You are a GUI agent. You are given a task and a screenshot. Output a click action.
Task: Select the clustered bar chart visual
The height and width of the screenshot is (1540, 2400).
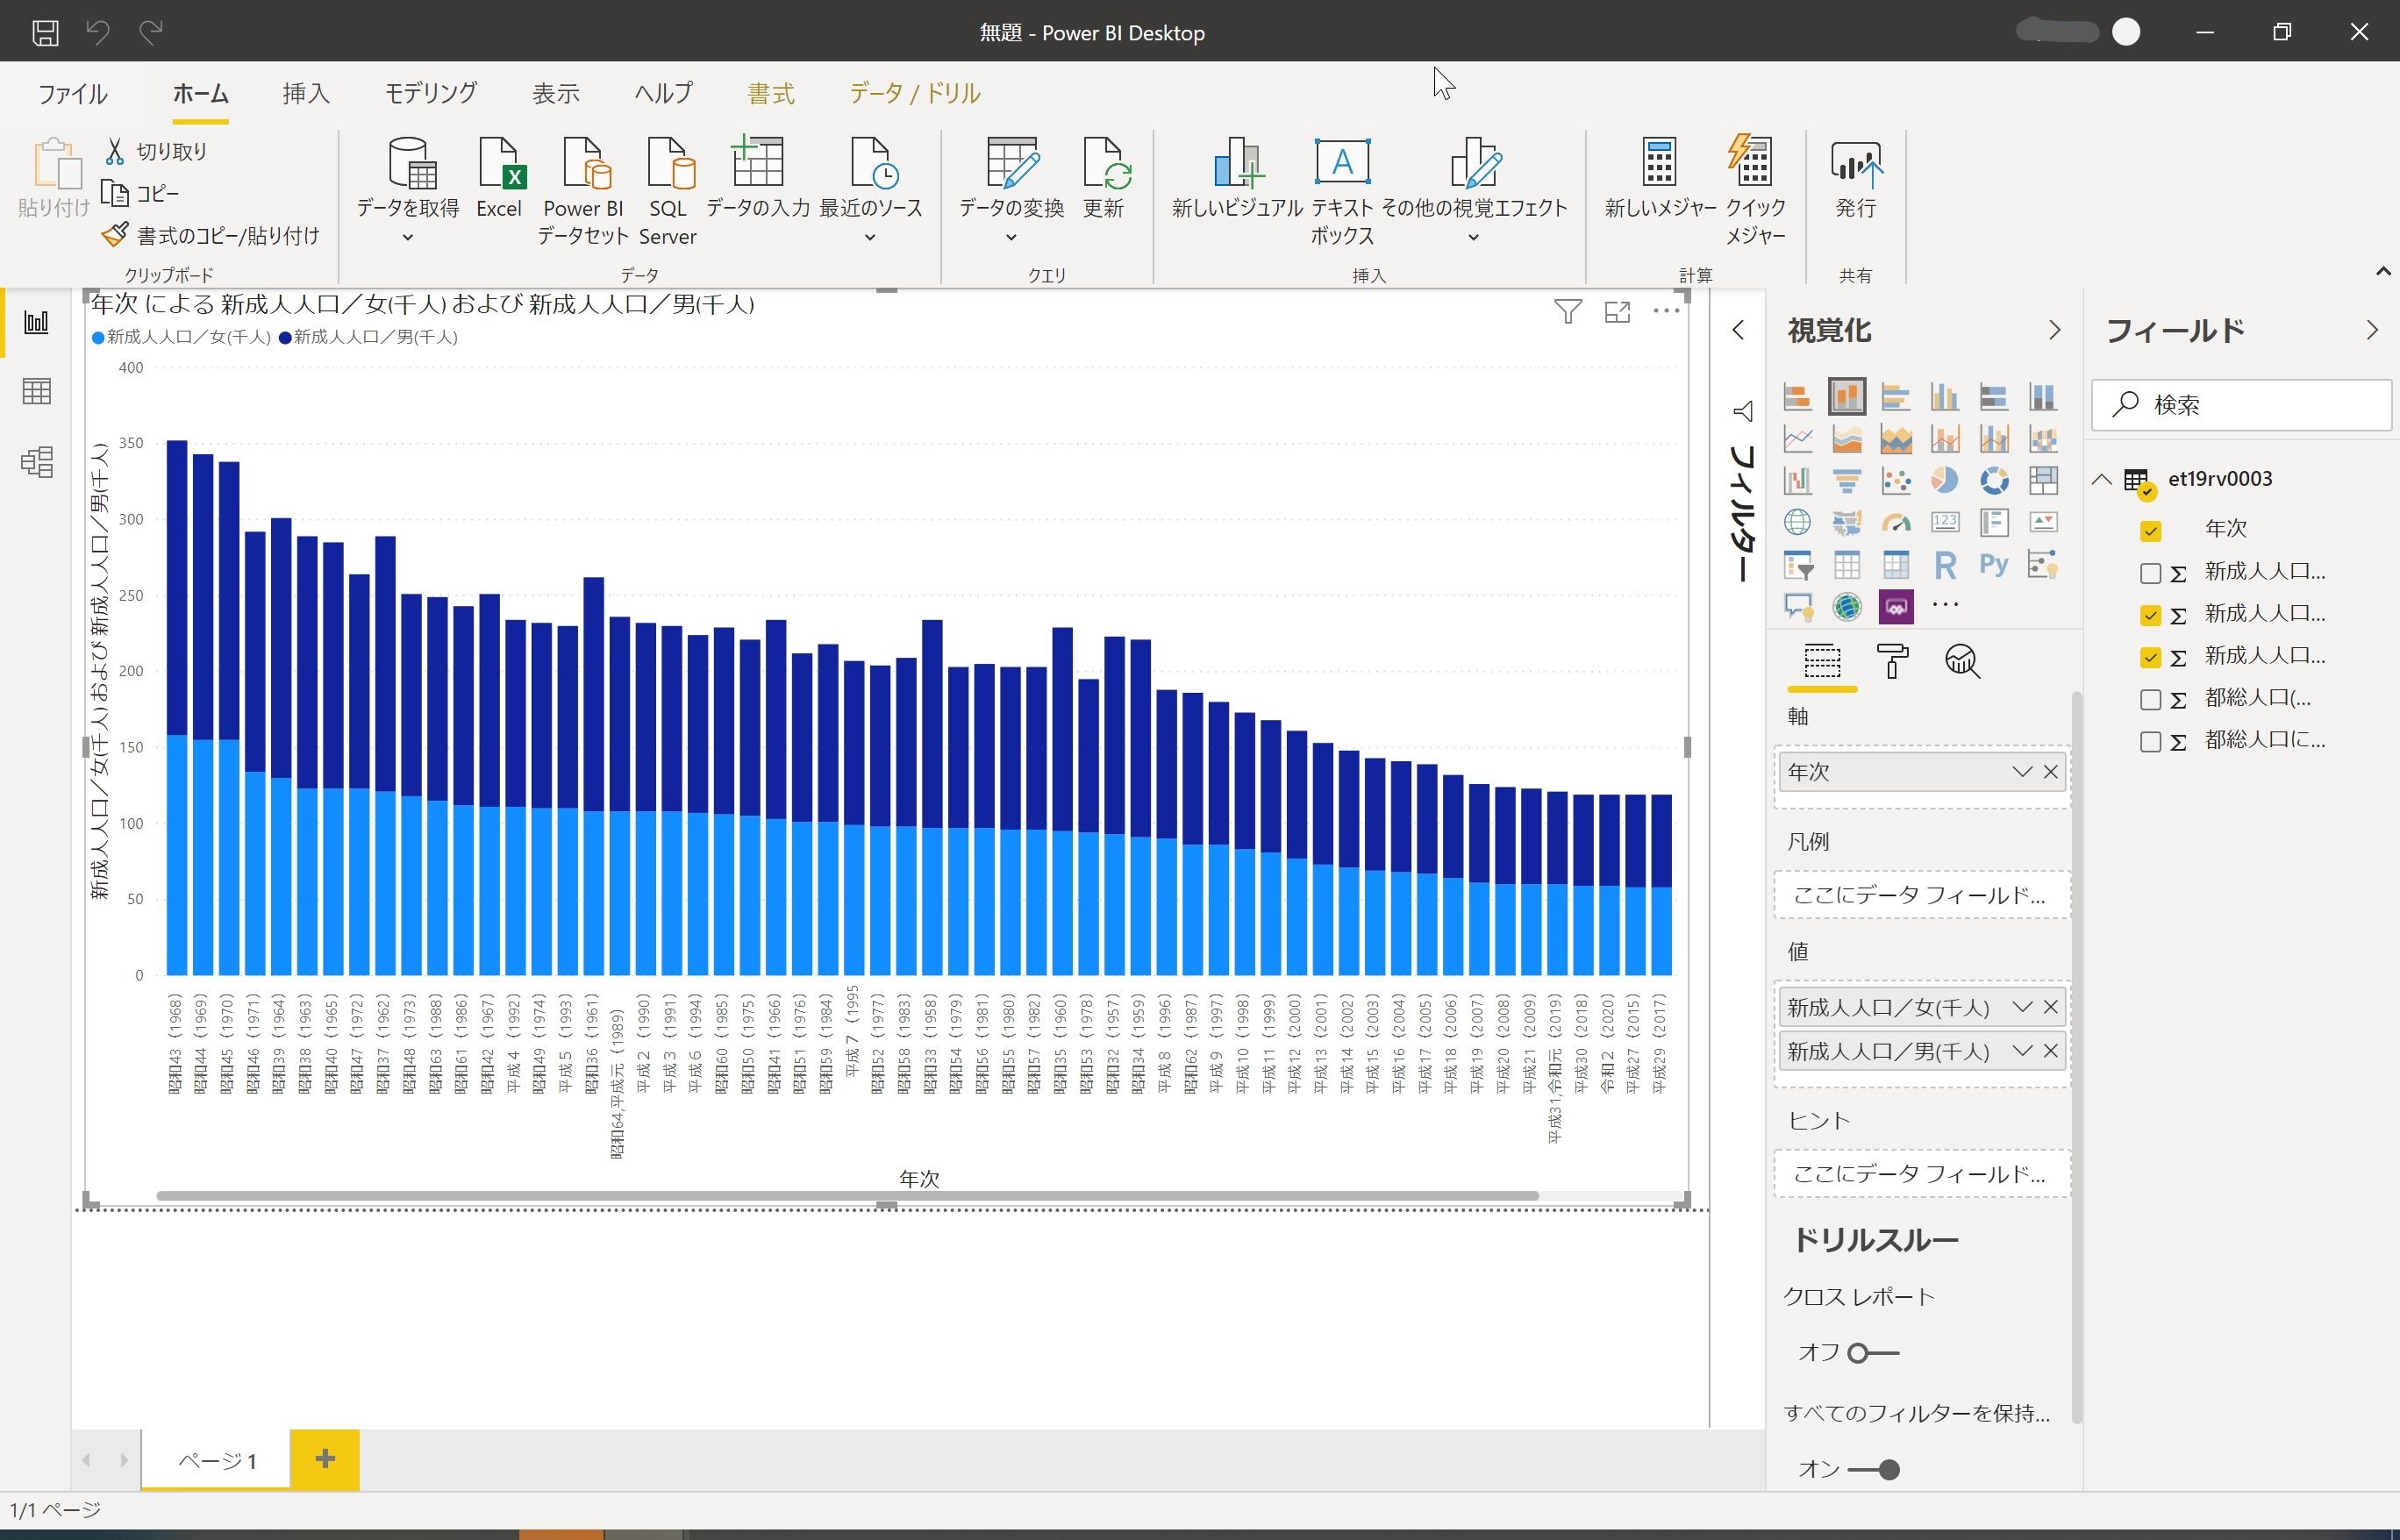coord(1895,397)
